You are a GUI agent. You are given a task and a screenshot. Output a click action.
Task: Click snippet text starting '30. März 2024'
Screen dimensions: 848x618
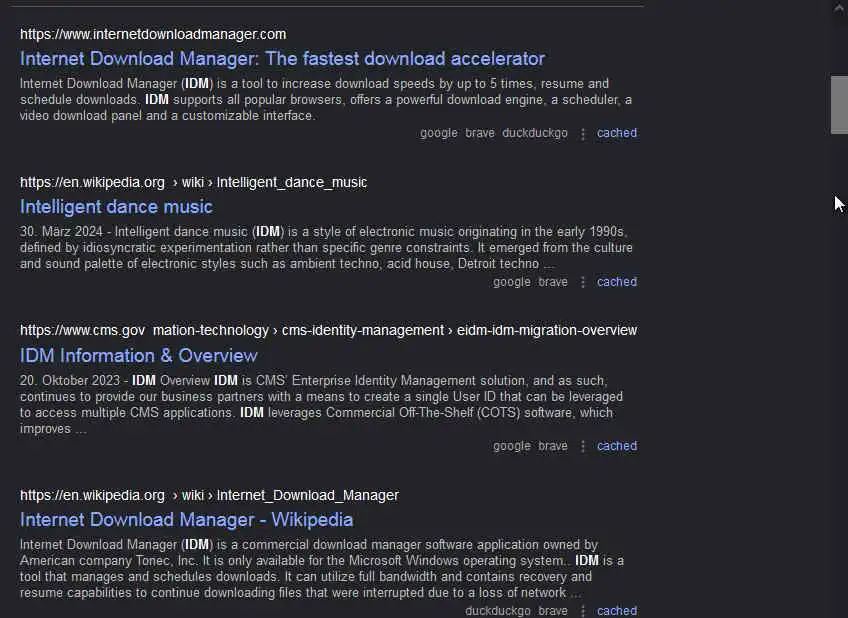326,248
